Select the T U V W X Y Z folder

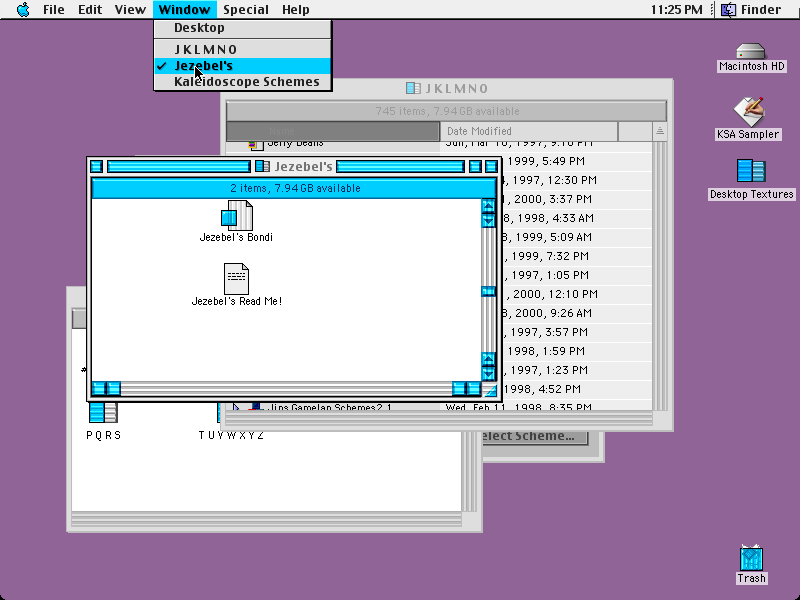point(231,435)
